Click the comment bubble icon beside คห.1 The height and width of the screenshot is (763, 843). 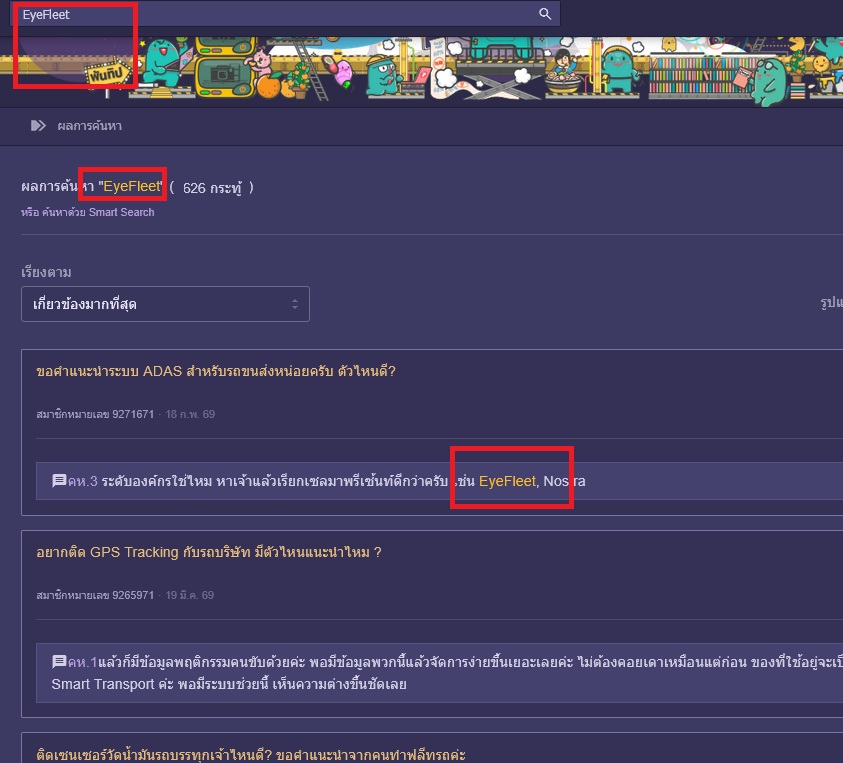(59, 661)
